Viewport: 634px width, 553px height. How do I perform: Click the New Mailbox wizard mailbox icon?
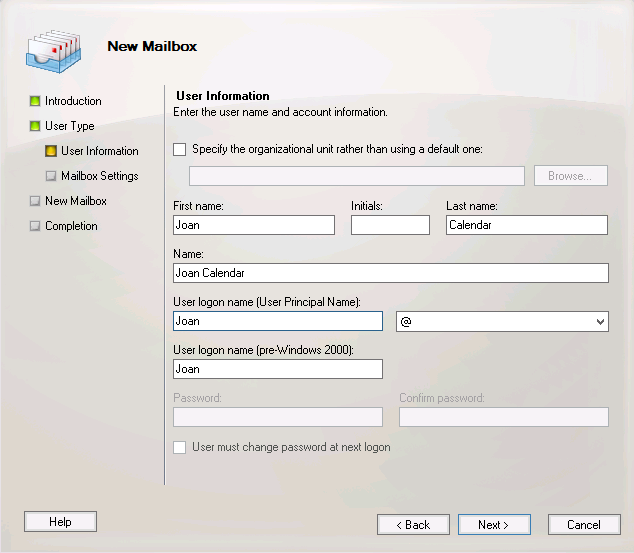tap(53, 51)
